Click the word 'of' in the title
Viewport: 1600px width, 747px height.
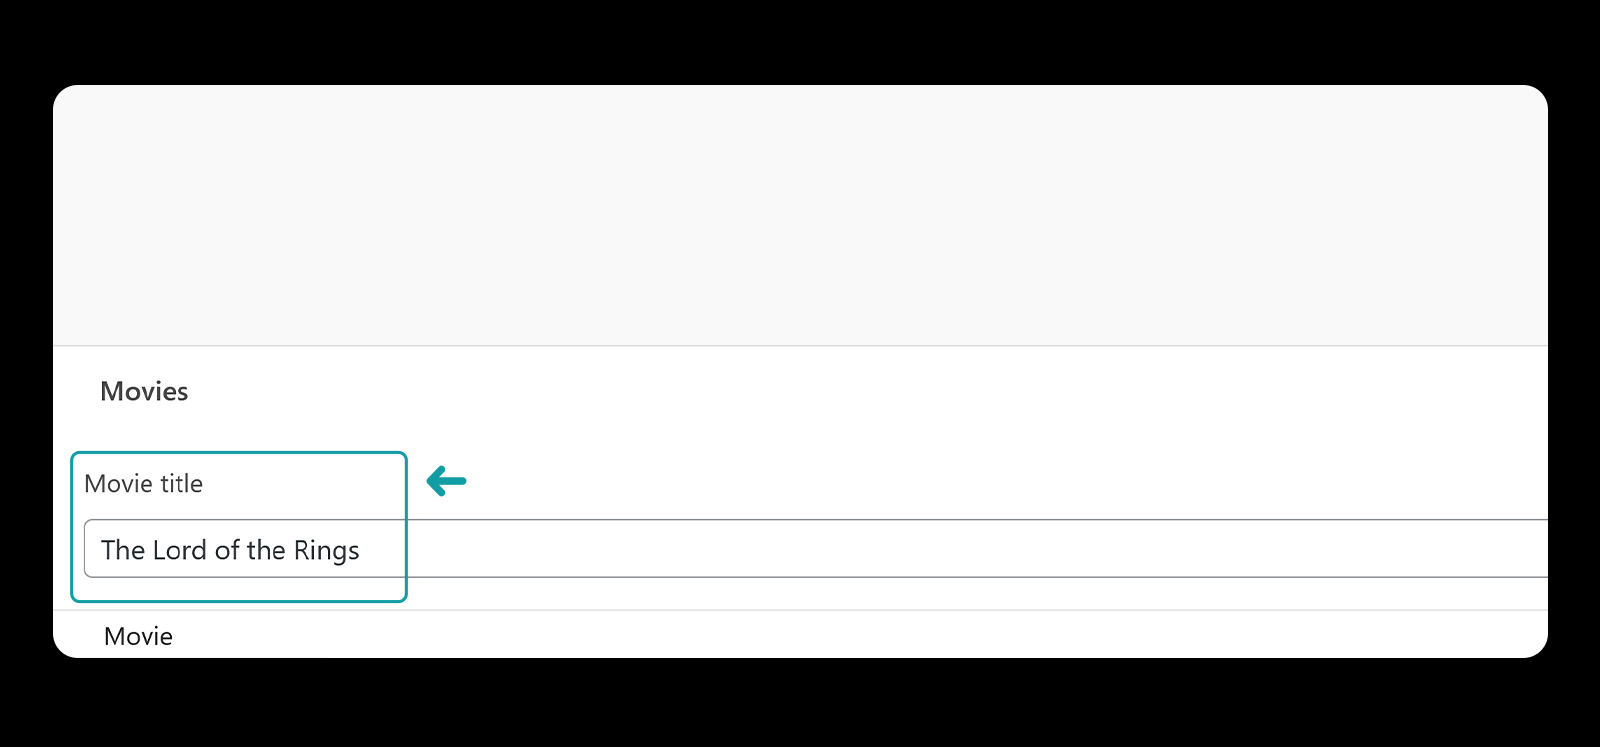click(x=227, y=550)
